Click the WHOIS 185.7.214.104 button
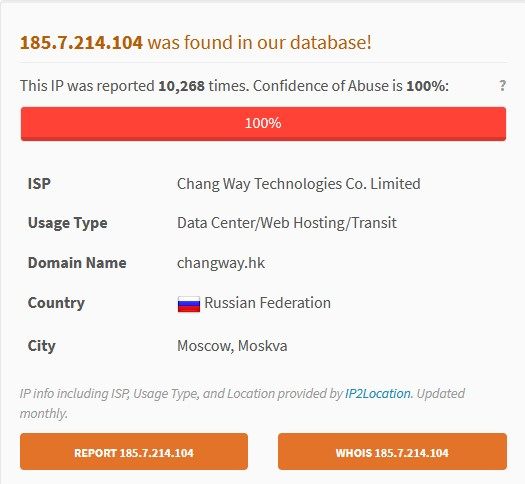Screen dimensions: 525x484 click(392, 452)
